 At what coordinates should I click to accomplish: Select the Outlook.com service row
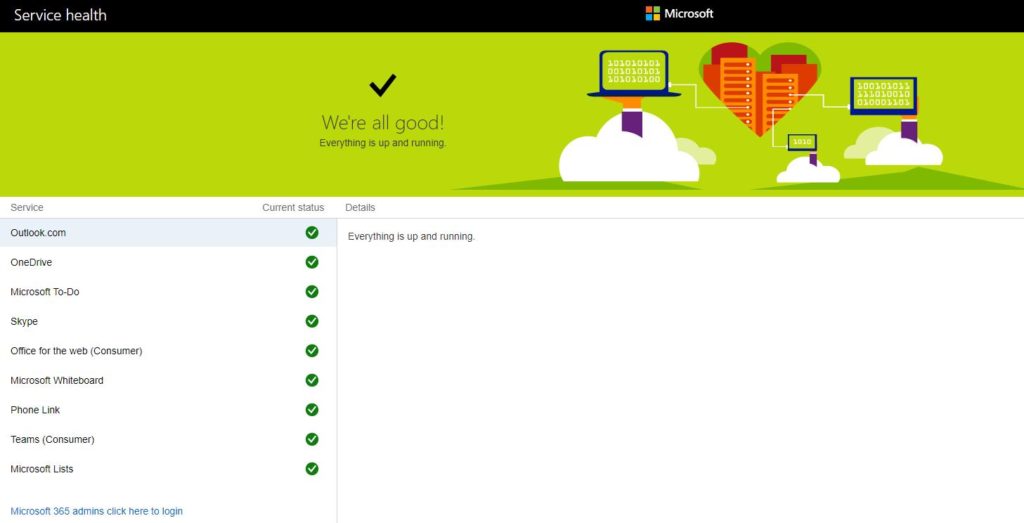[x=168, y=232]
